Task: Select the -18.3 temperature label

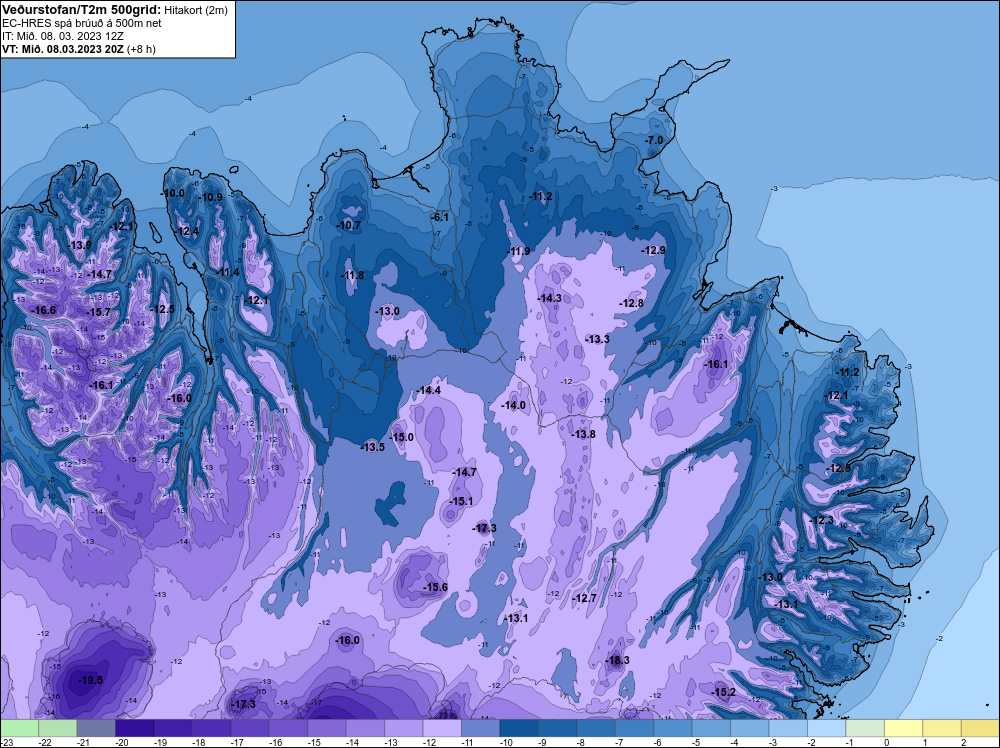Action: tap(617, 660)
